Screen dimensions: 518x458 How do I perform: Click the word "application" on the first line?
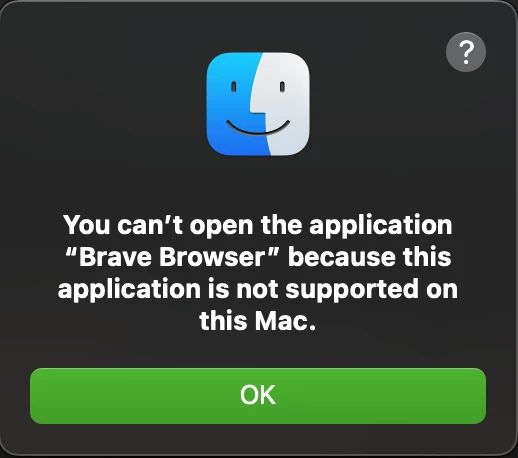pyautogui.click(x=381, y=226)
